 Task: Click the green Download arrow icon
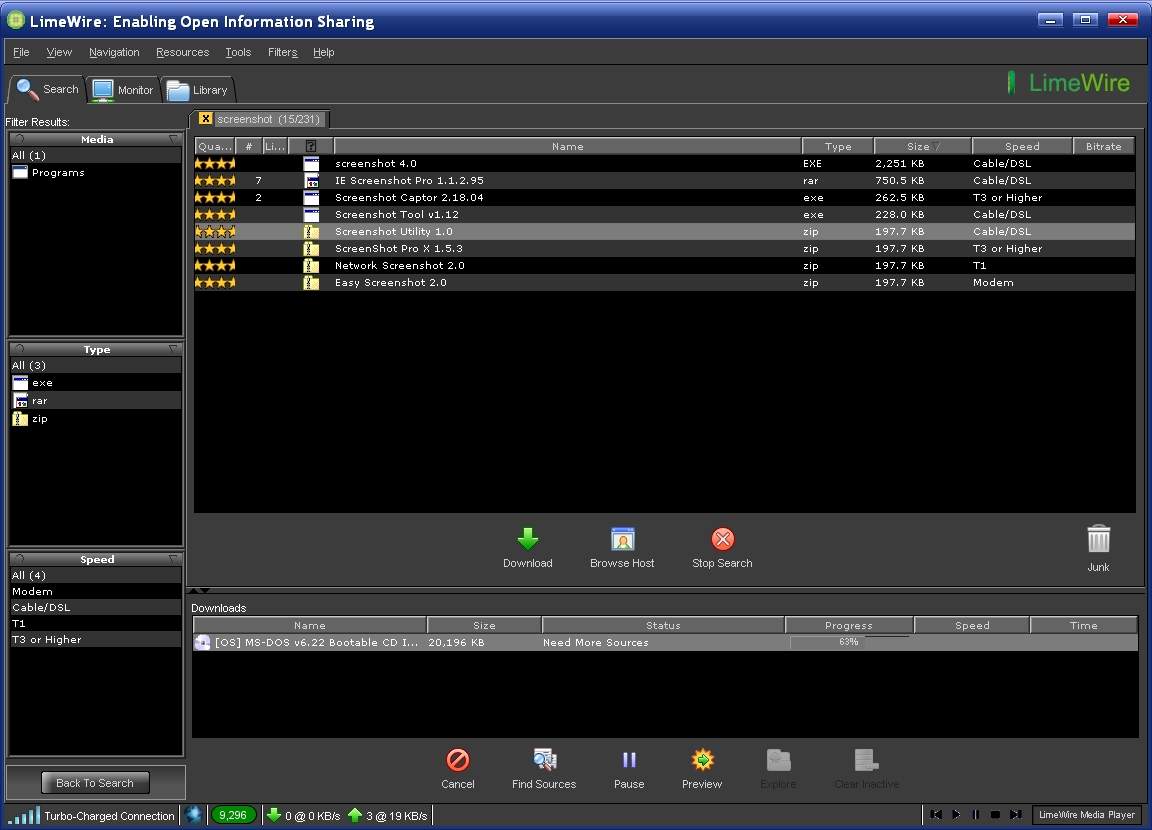tap(528, 540)
